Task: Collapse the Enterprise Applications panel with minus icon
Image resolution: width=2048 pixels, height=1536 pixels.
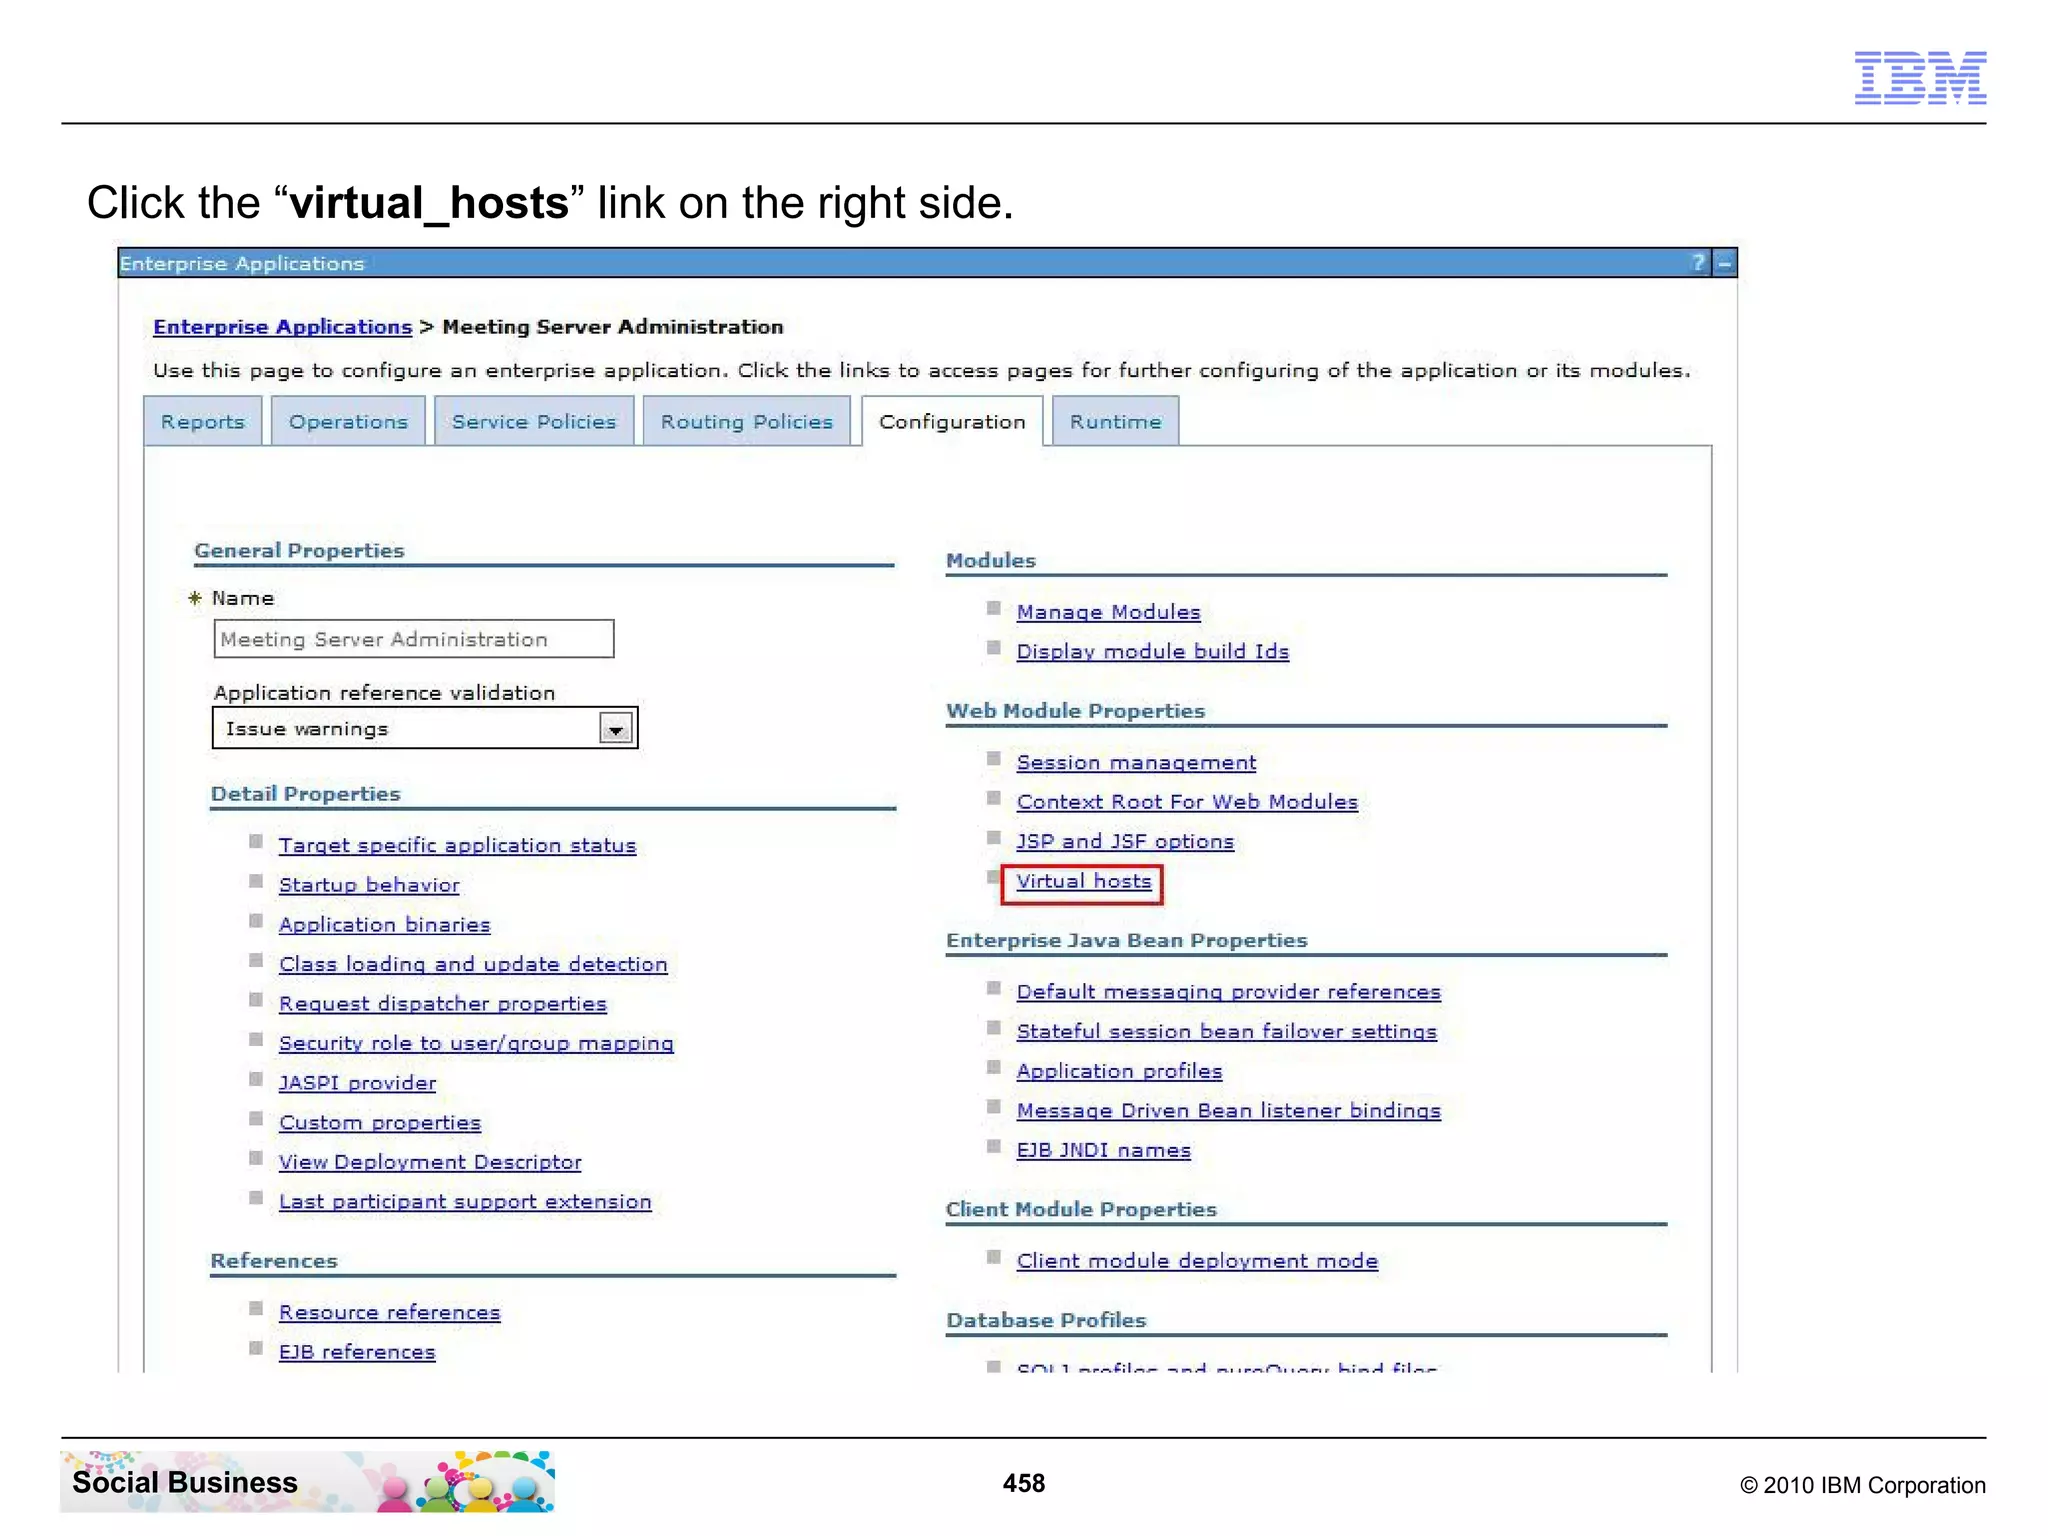Action: 1725,263
